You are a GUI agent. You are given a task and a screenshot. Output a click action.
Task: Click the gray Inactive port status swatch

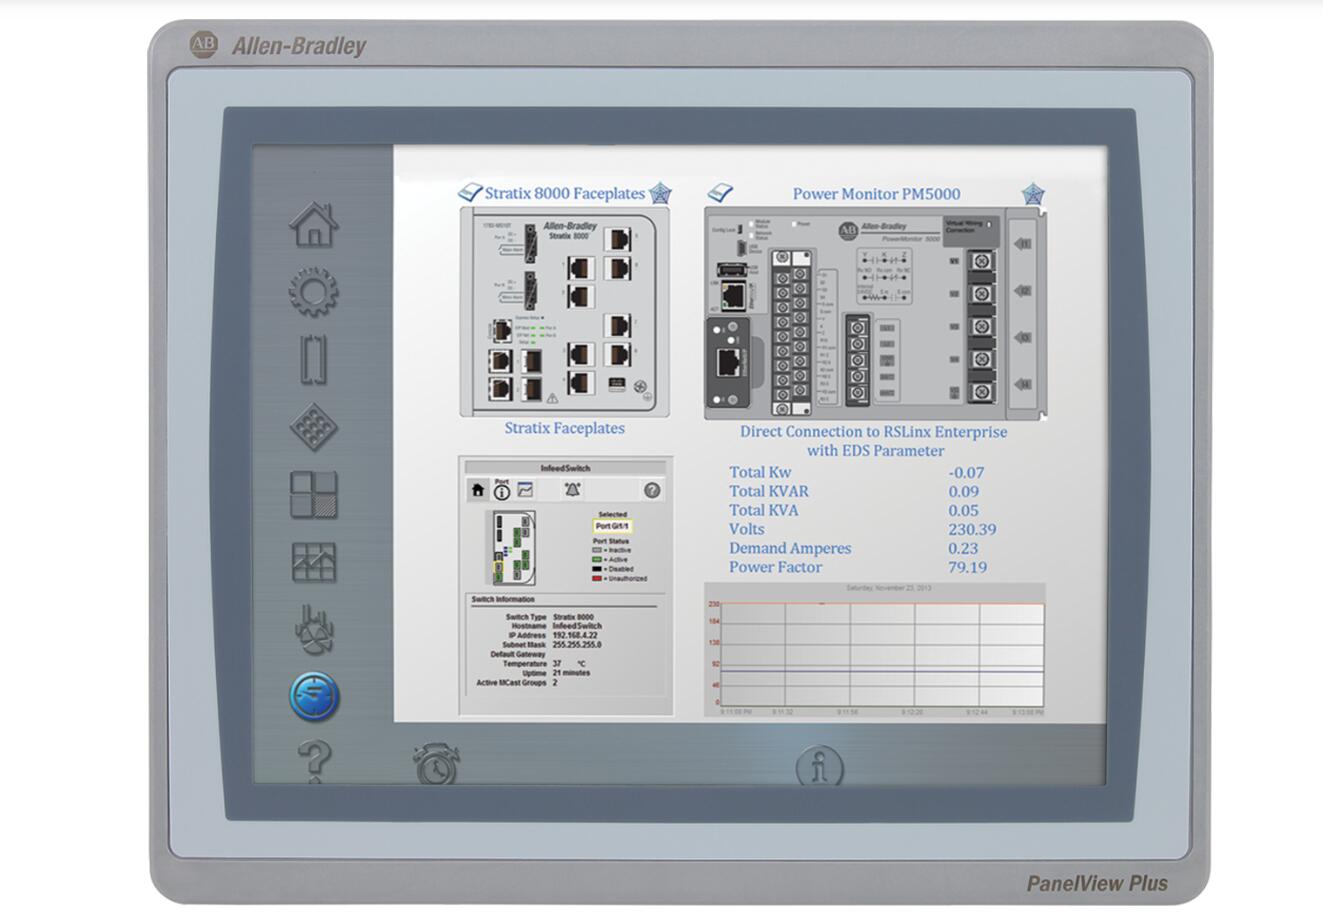(597, 550)
